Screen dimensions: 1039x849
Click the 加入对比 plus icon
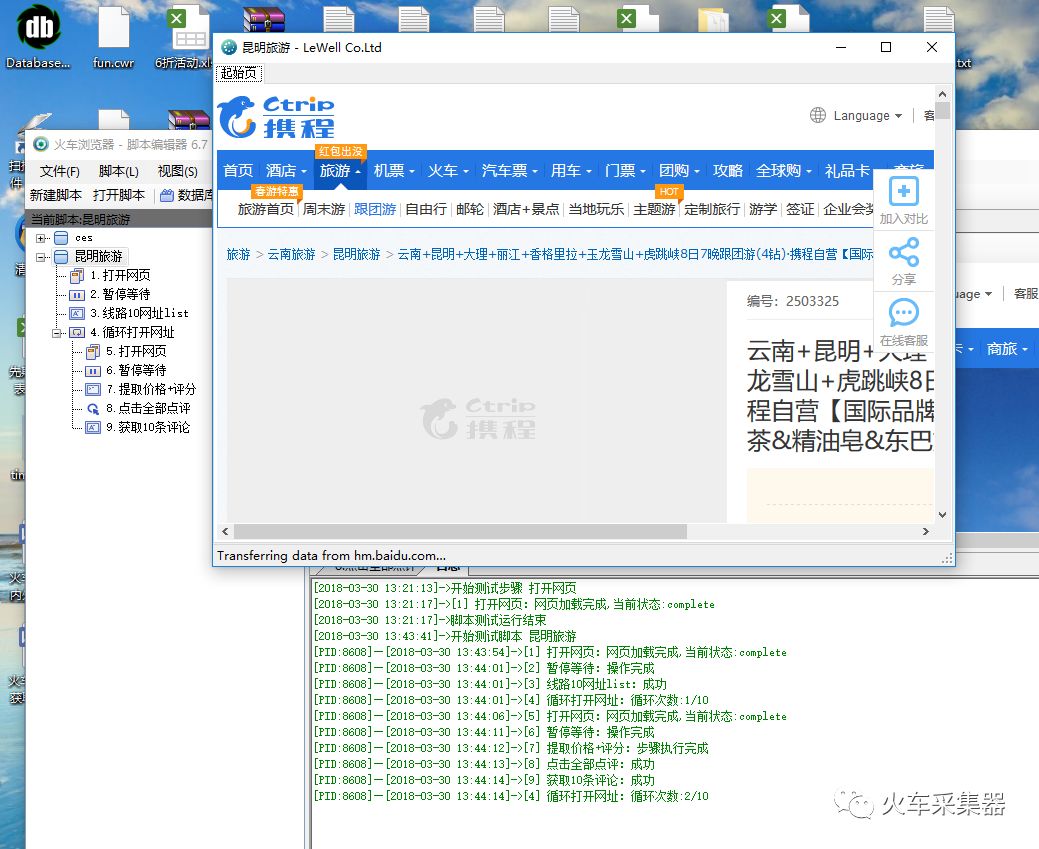(x=903, y=192)
